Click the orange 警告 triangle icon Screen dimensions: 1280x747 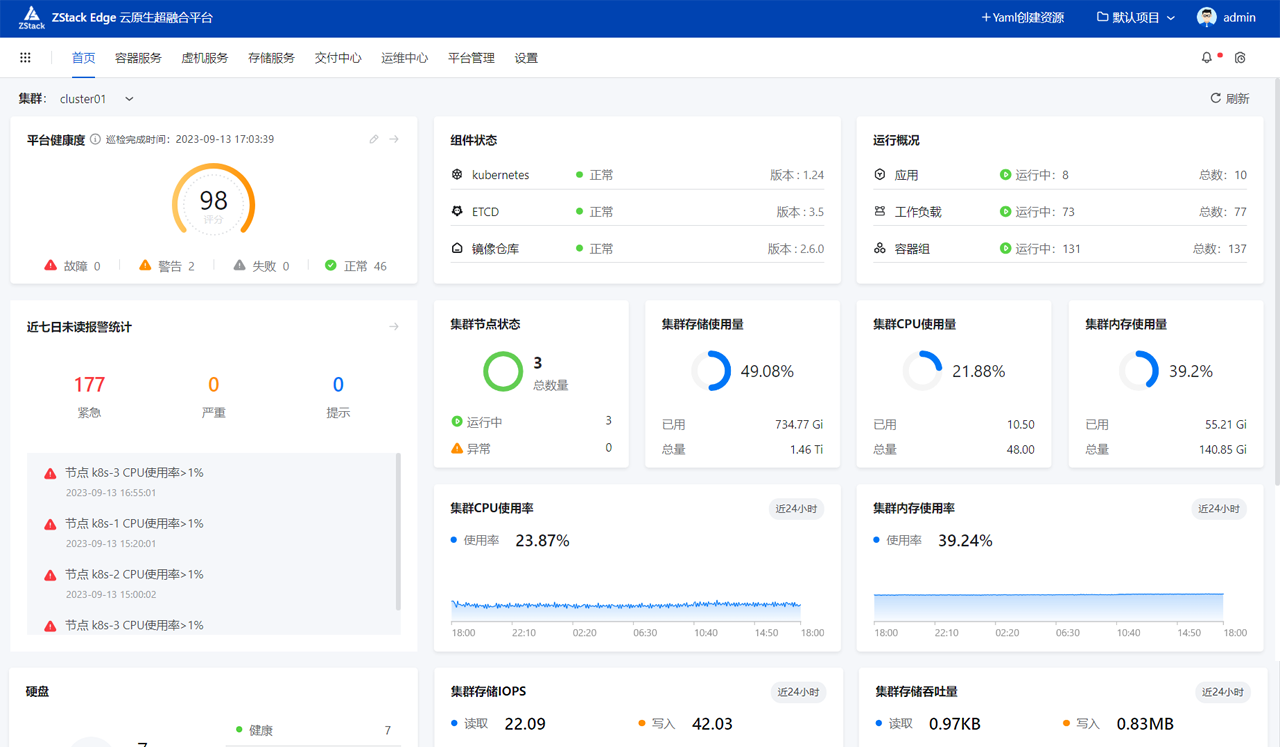(145, 265)
